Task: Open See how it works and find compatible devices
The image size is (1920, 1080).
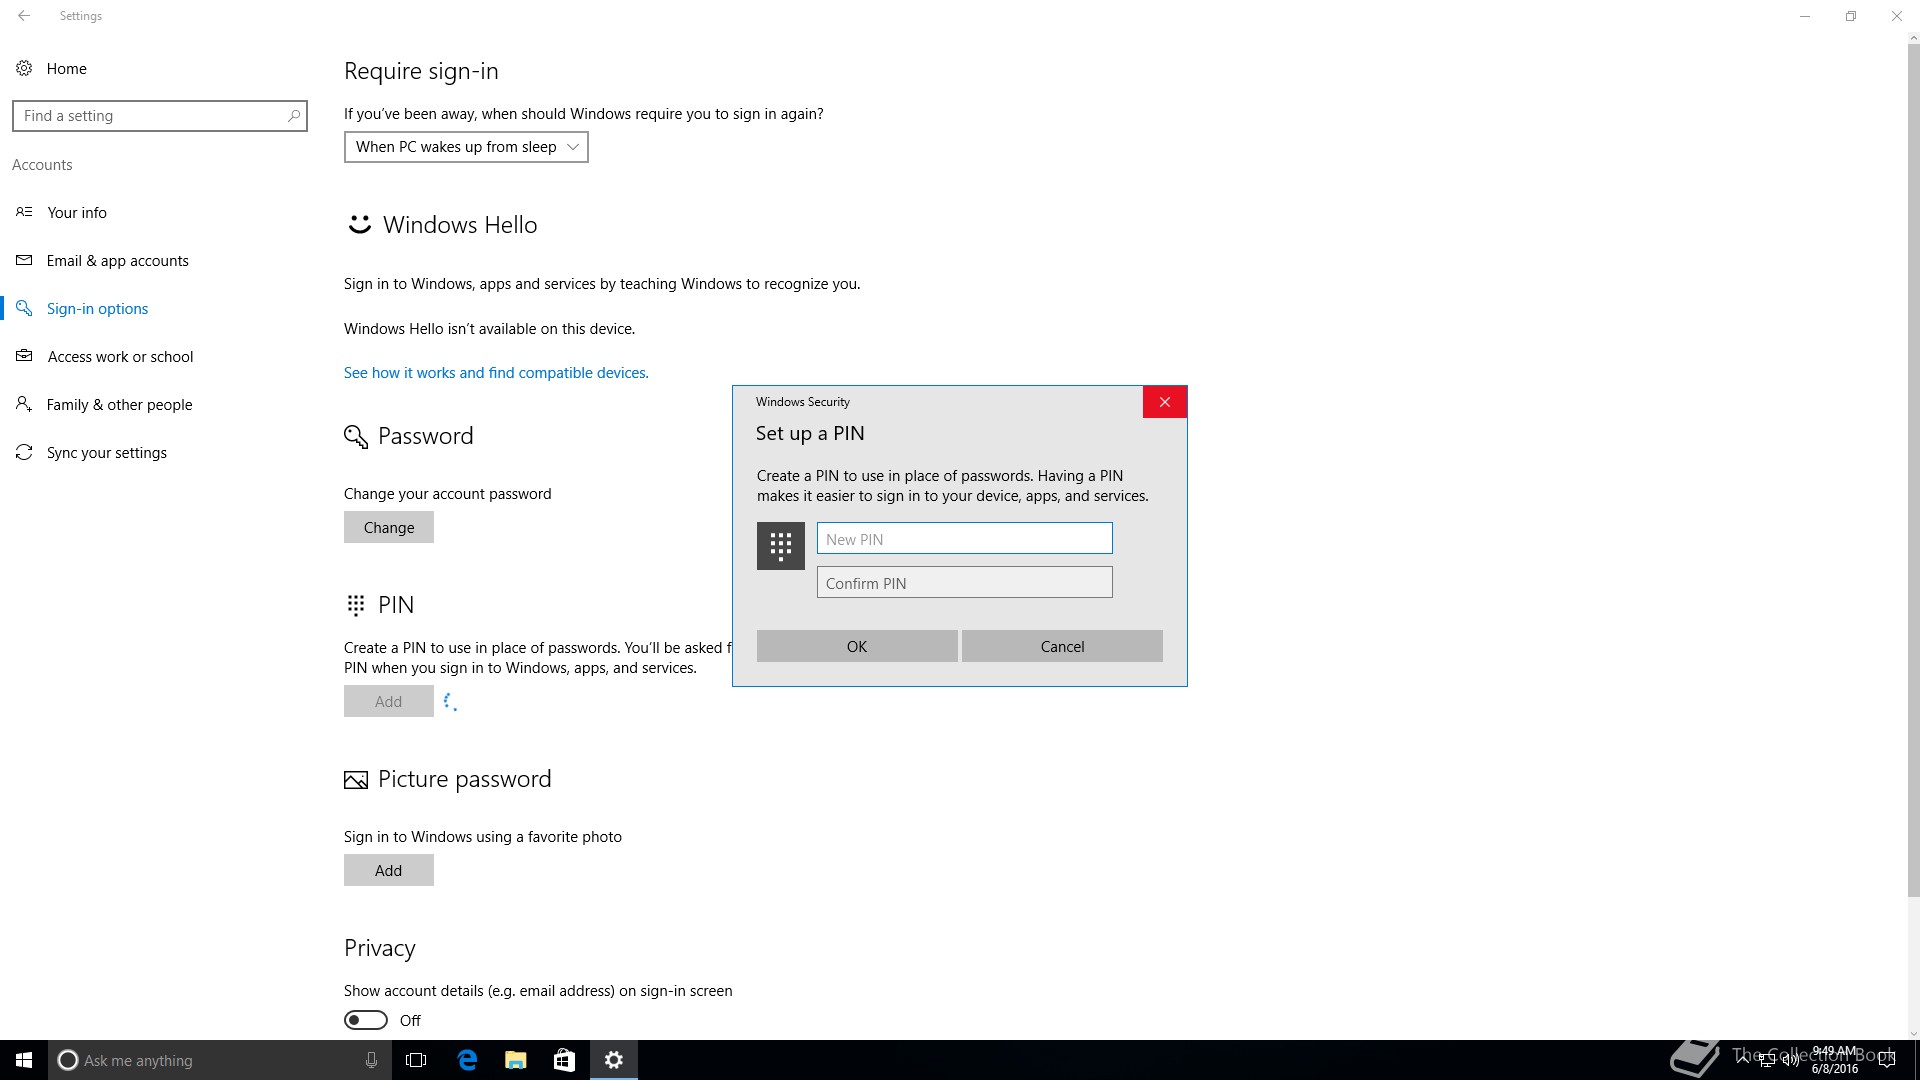Action: pos(496,372)
